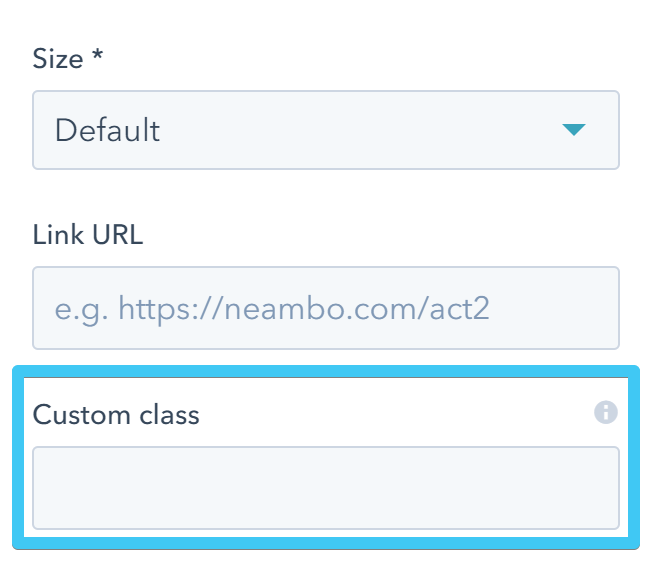Click the 'Link URL' field label

tap(88, 235)
